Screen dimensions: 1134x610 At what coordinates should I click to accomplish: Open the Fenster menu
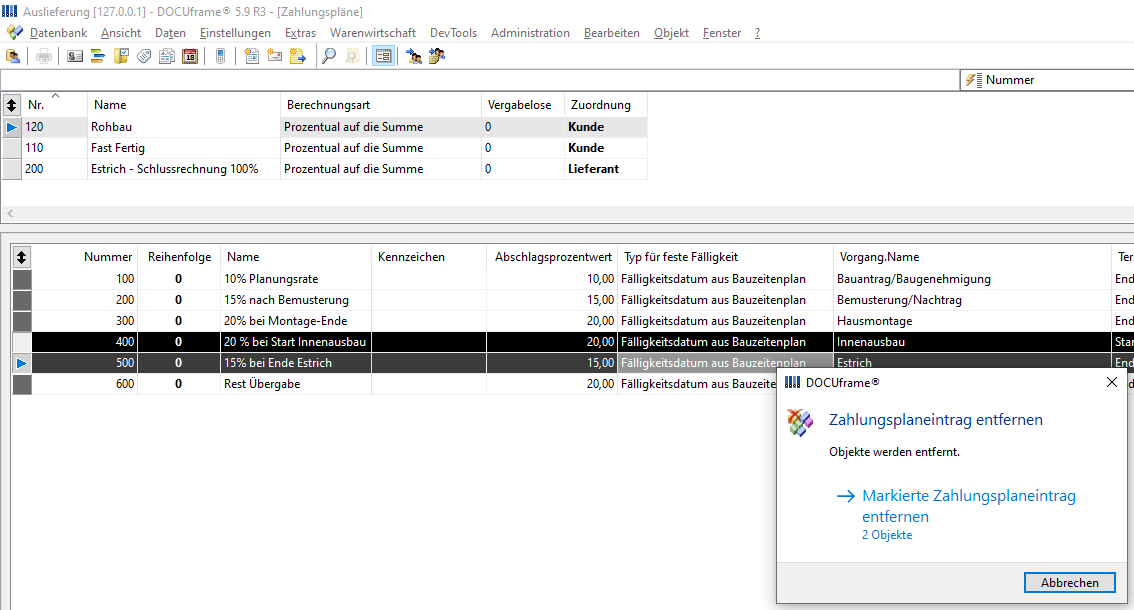[722, 33]
